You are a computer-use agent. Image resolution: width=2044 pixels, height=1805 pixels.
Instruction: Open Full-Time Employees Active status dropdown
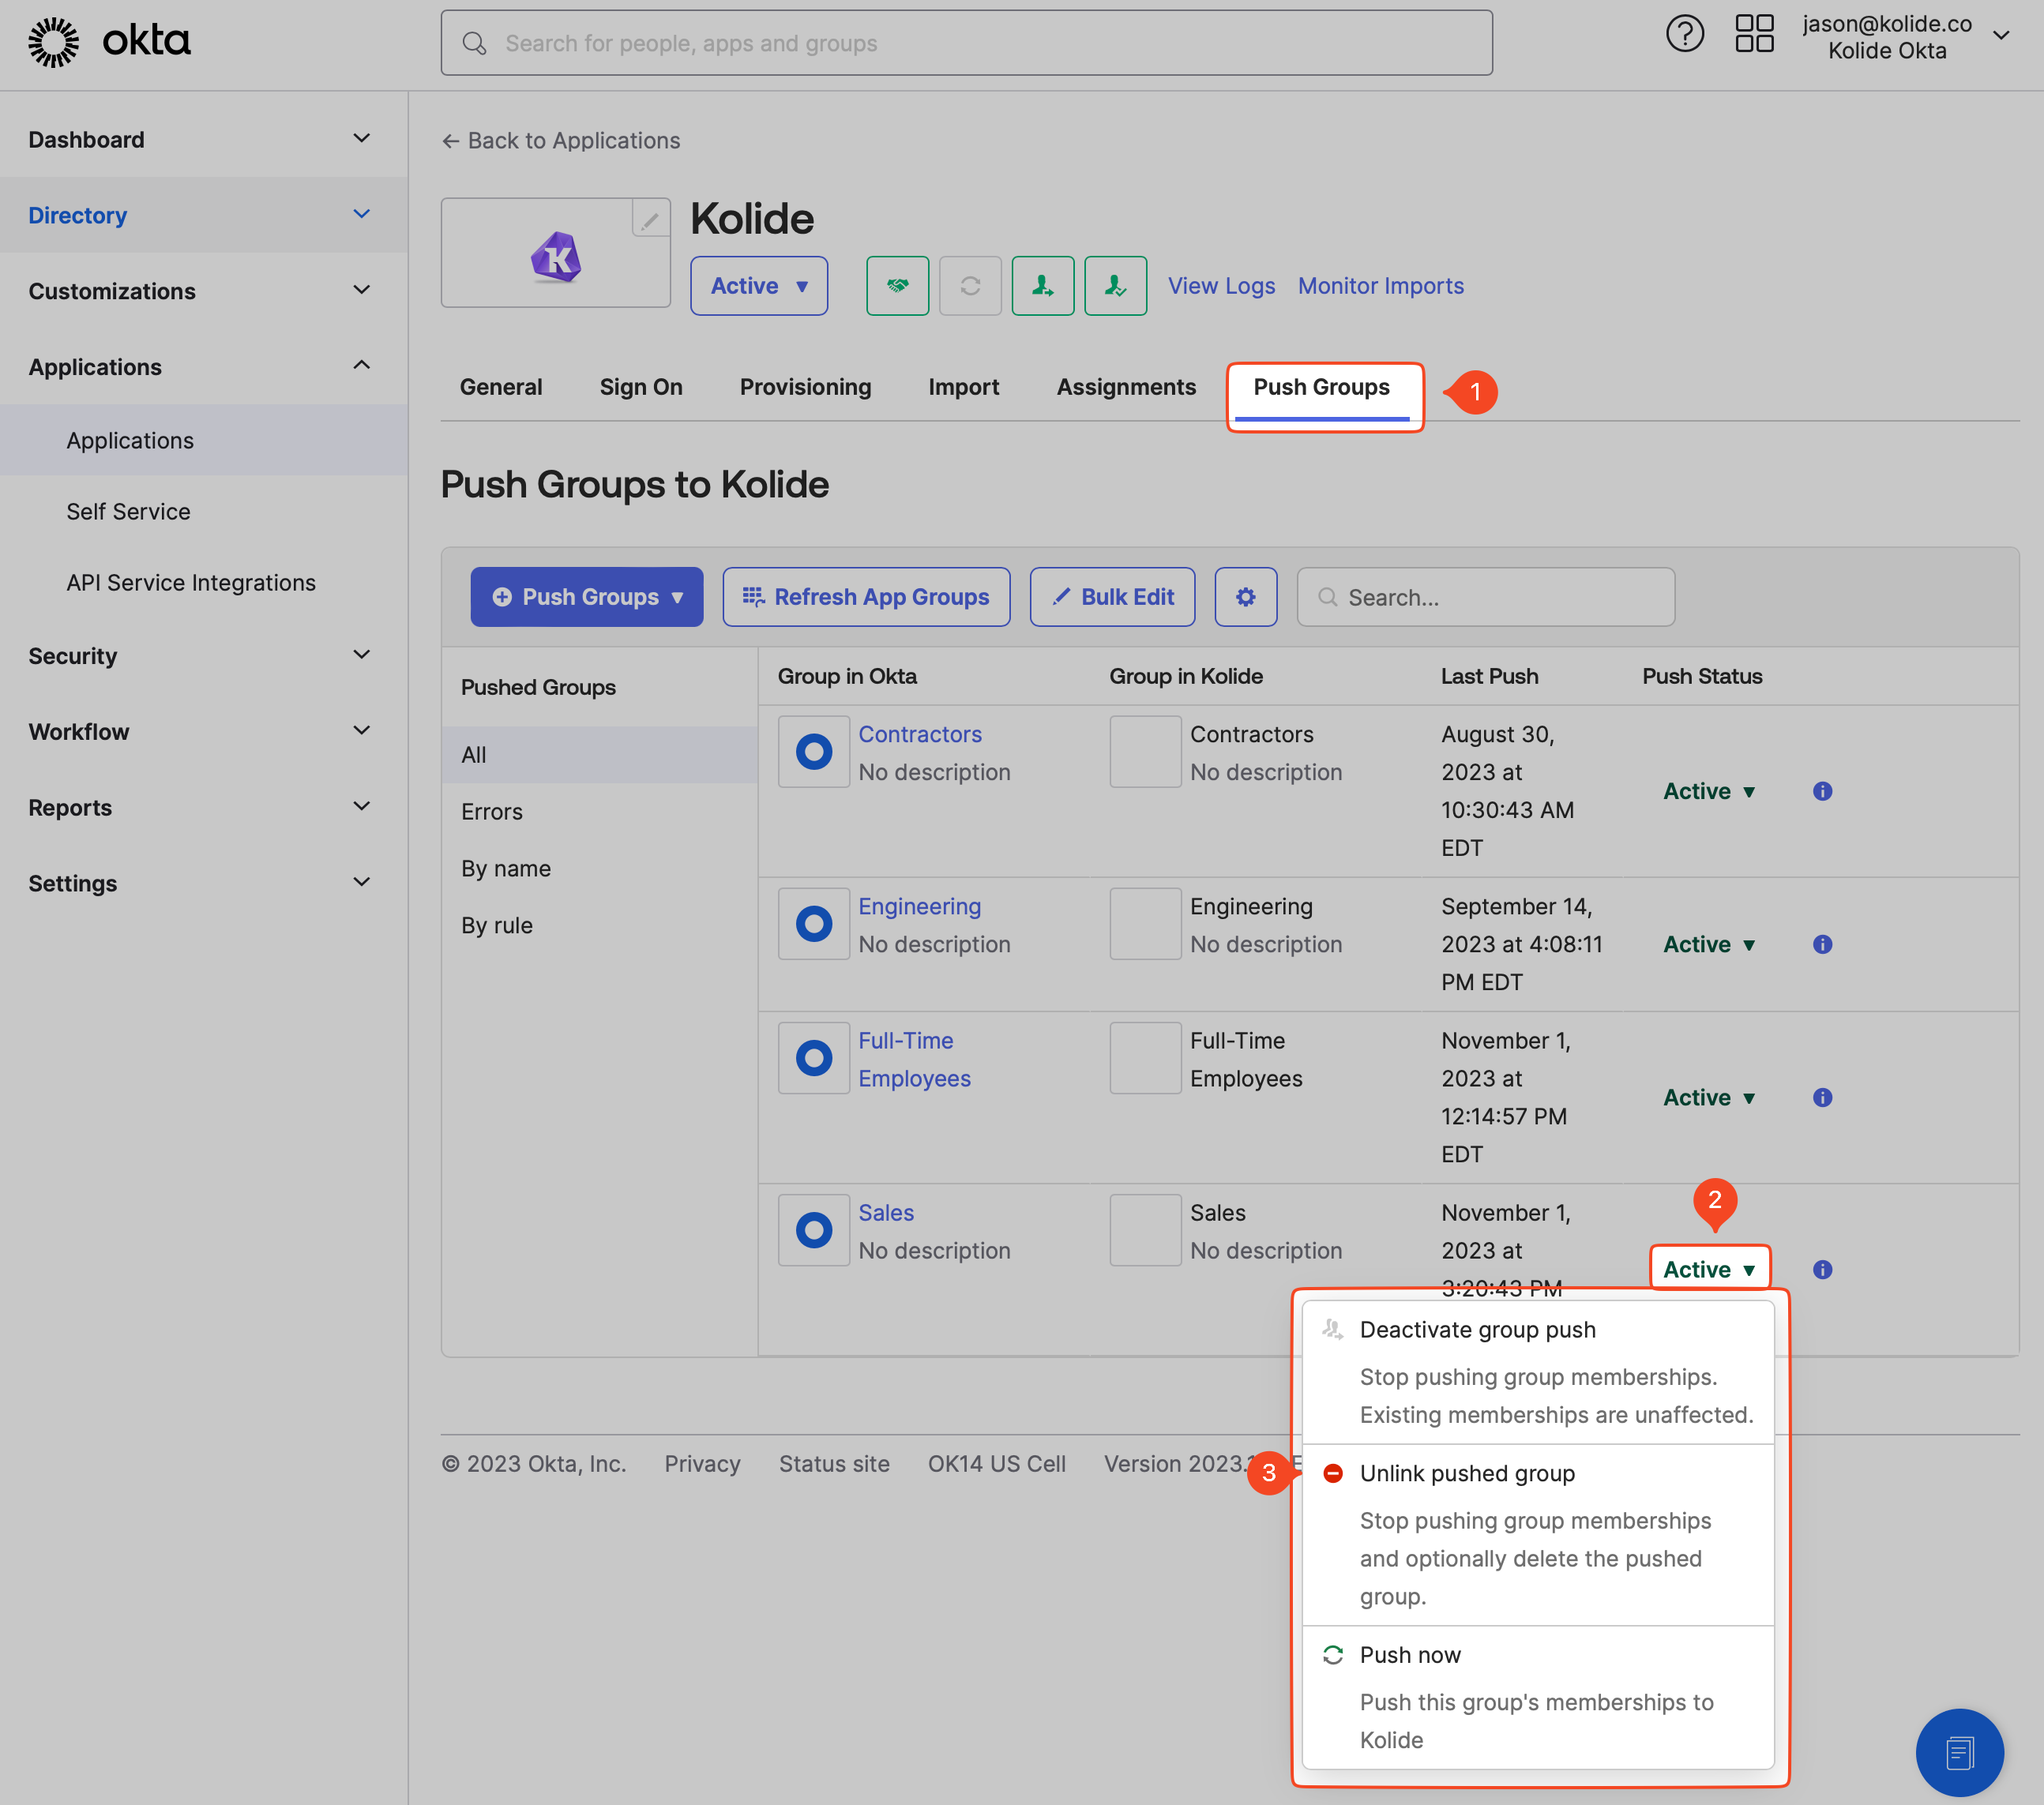point(1709,1098)
